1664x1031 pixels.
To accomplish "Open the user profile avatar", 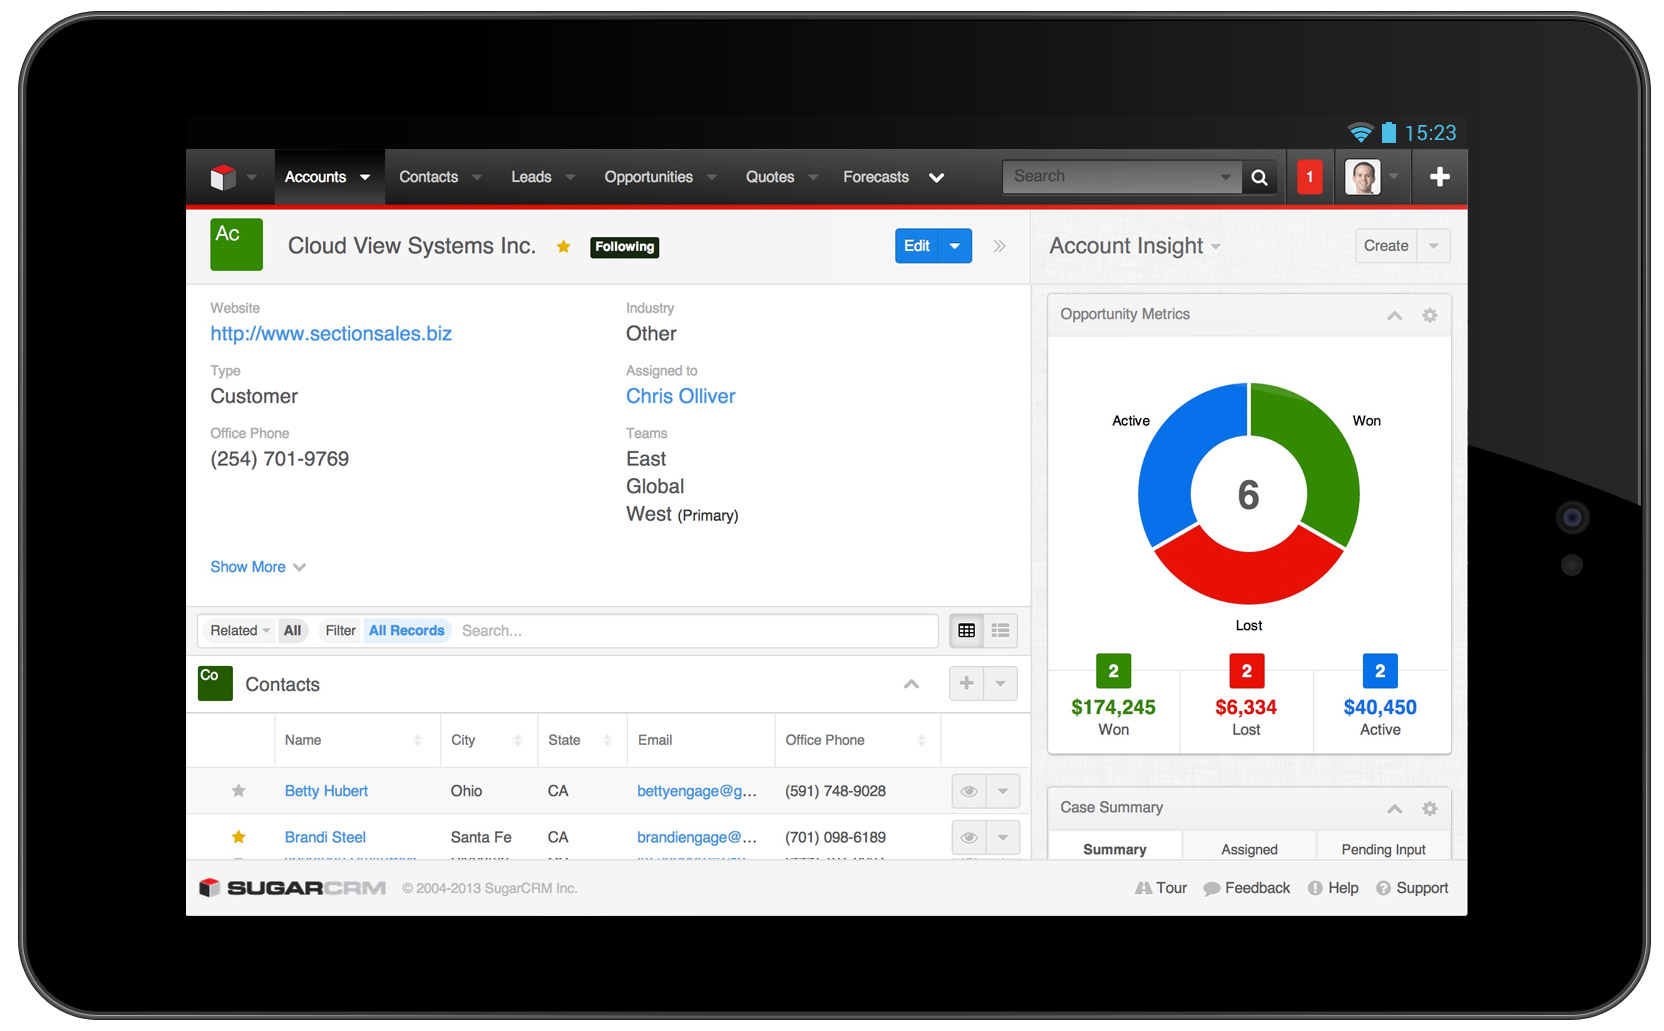I will 1362,177.
